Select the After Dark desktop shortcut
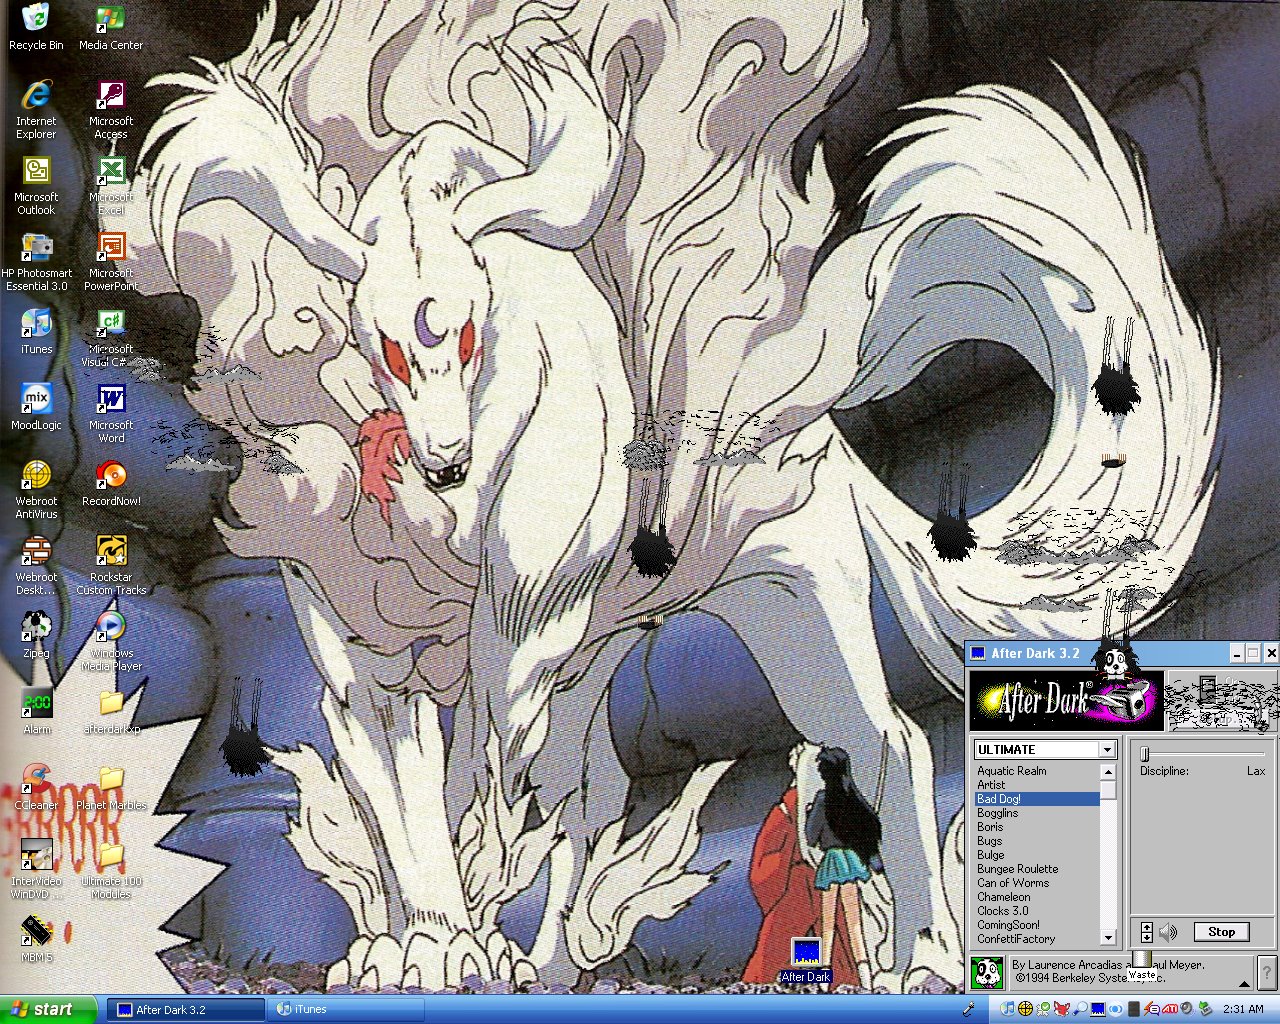This screenshot has width=1280, height=1024. tap(806, 960)
